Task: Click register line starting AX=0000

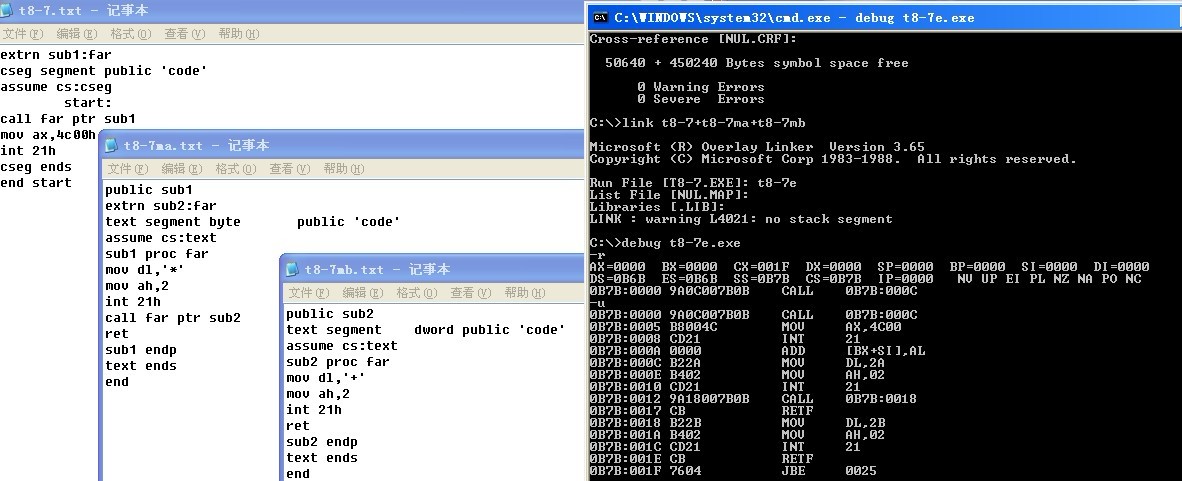Action: pyautogui.click(x=869, y=266)
